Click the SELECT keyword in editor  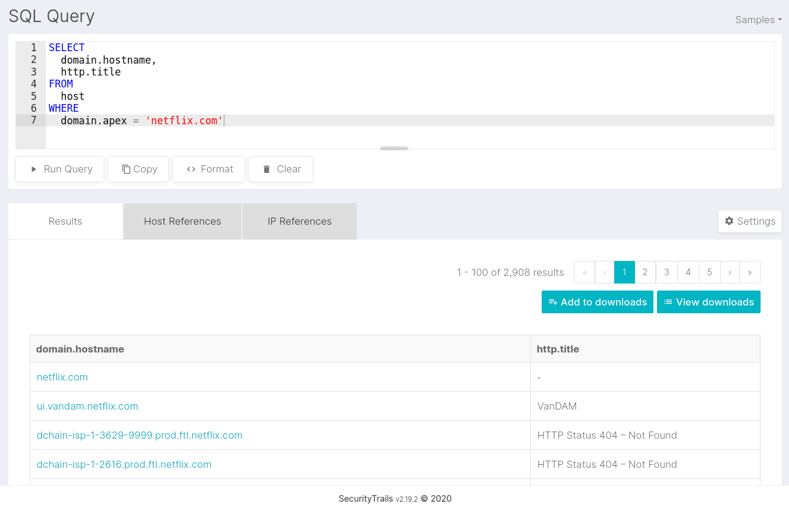tap(66, 47)
